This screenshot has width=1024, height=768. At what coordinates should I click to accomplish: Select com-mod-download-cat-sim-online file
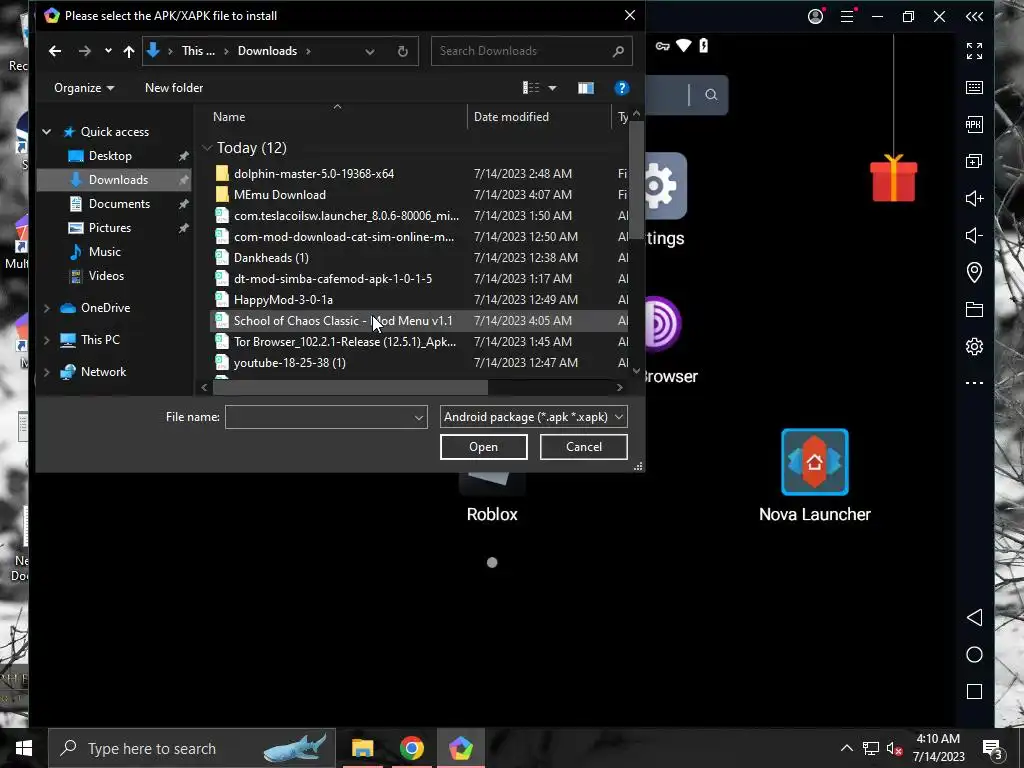pyautogui.click(x=418, y=236)
